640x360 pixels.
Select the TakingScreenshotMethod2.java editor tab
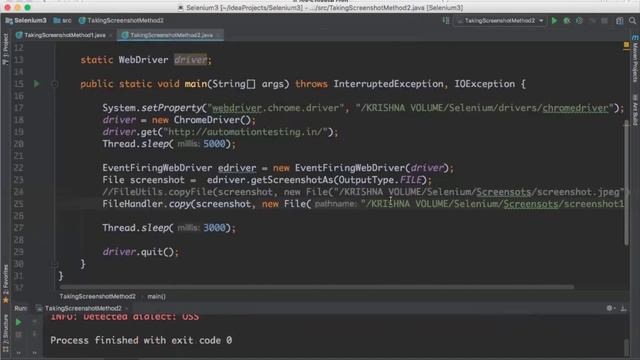171,35
